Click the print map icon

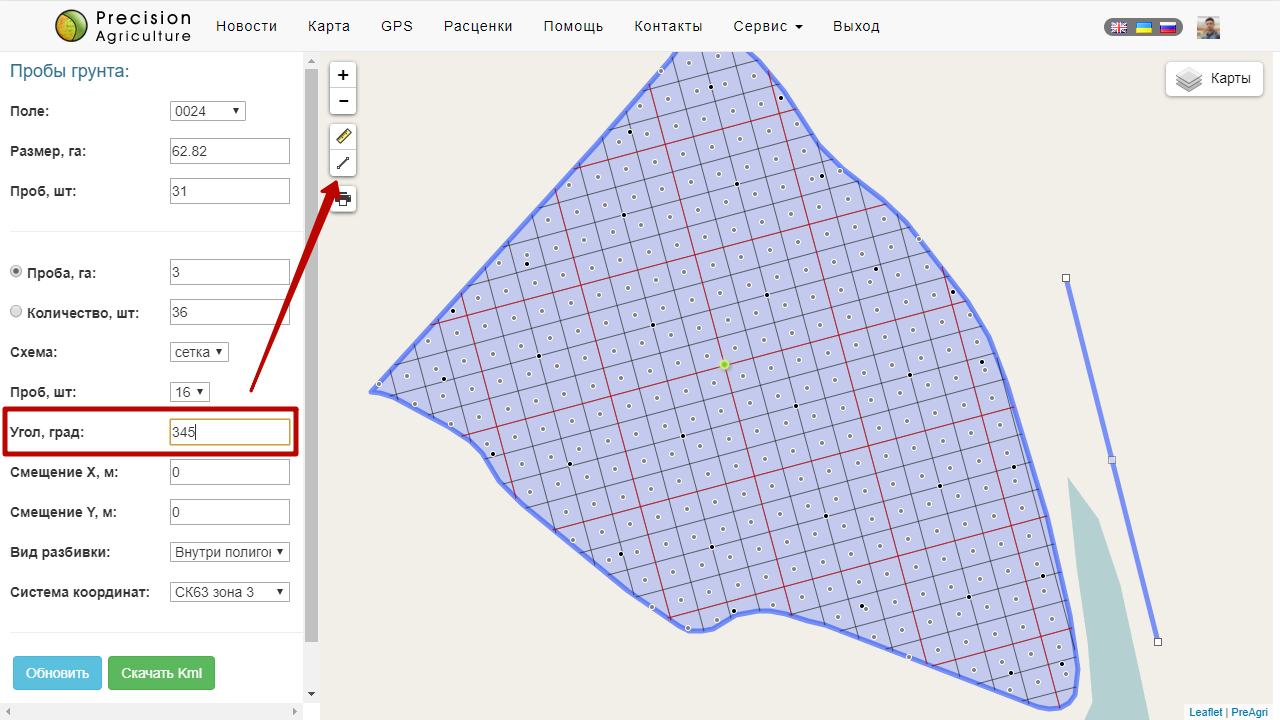343,199
